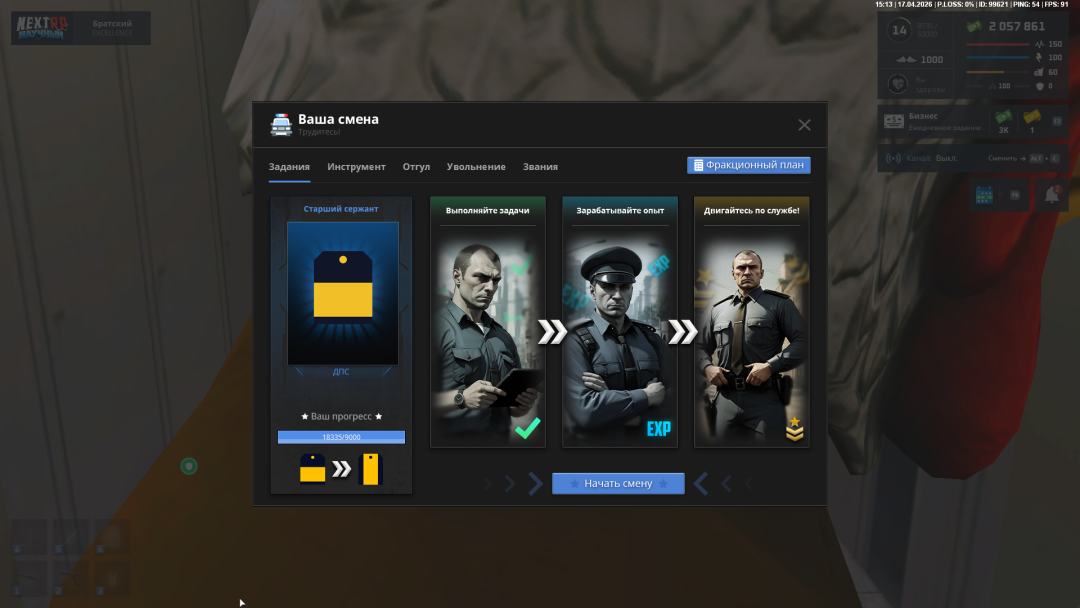Open the notifications bell icon

[x=1052, y=195]
